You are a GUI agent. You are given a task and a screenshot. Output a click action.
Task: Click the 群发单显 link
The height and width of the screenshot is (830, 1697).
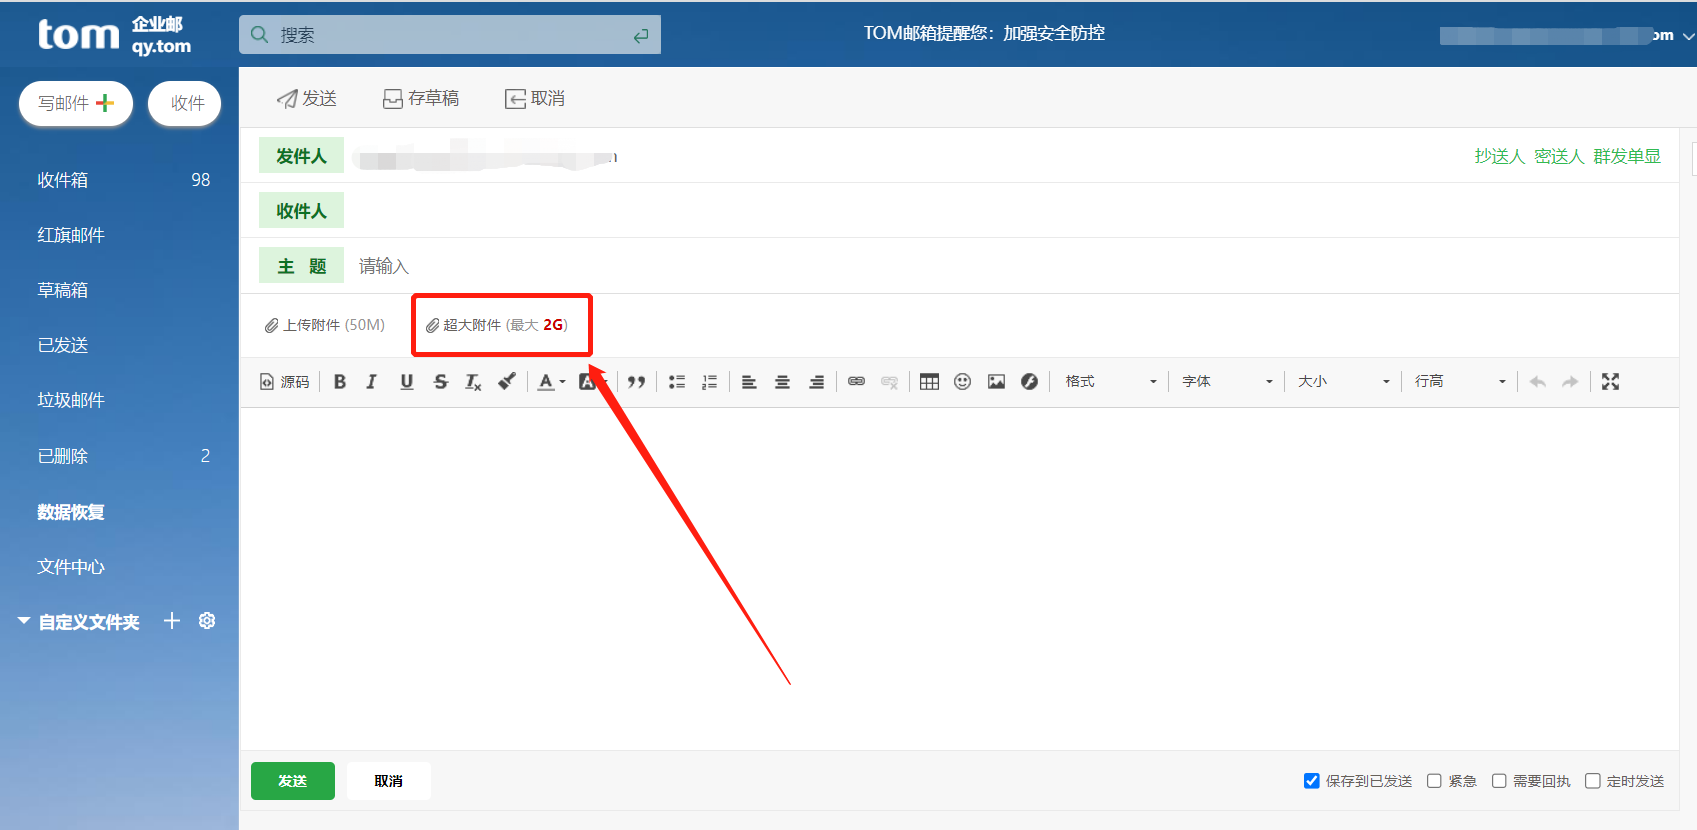click(1627, 156)
